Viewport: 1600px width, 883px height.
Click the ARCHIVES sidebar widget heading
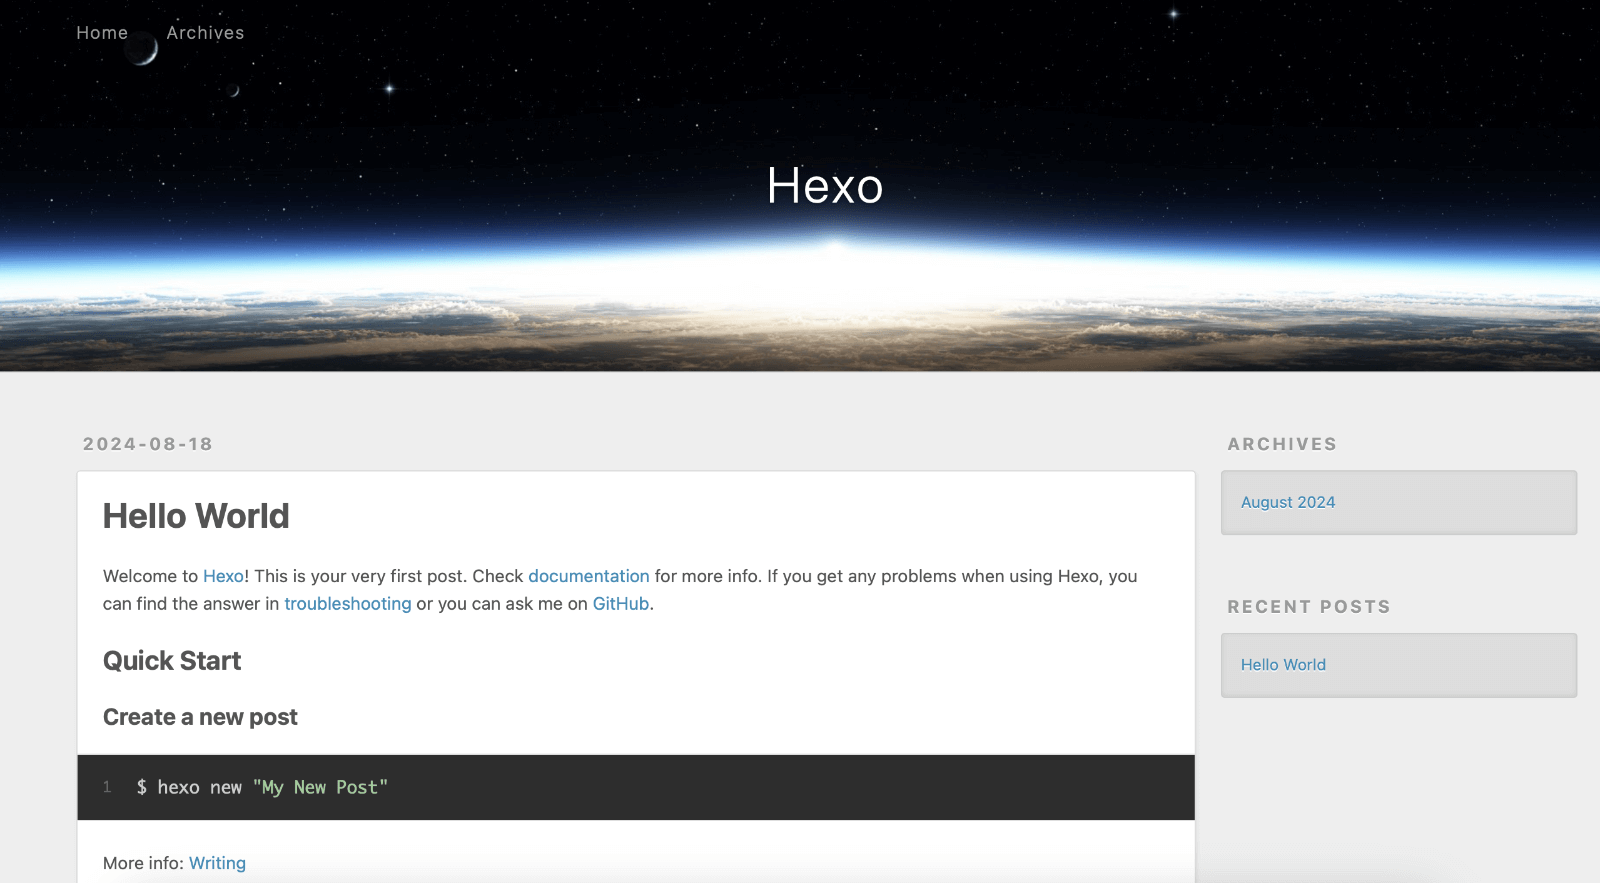pyautogui.click(x=1282, y=444)
